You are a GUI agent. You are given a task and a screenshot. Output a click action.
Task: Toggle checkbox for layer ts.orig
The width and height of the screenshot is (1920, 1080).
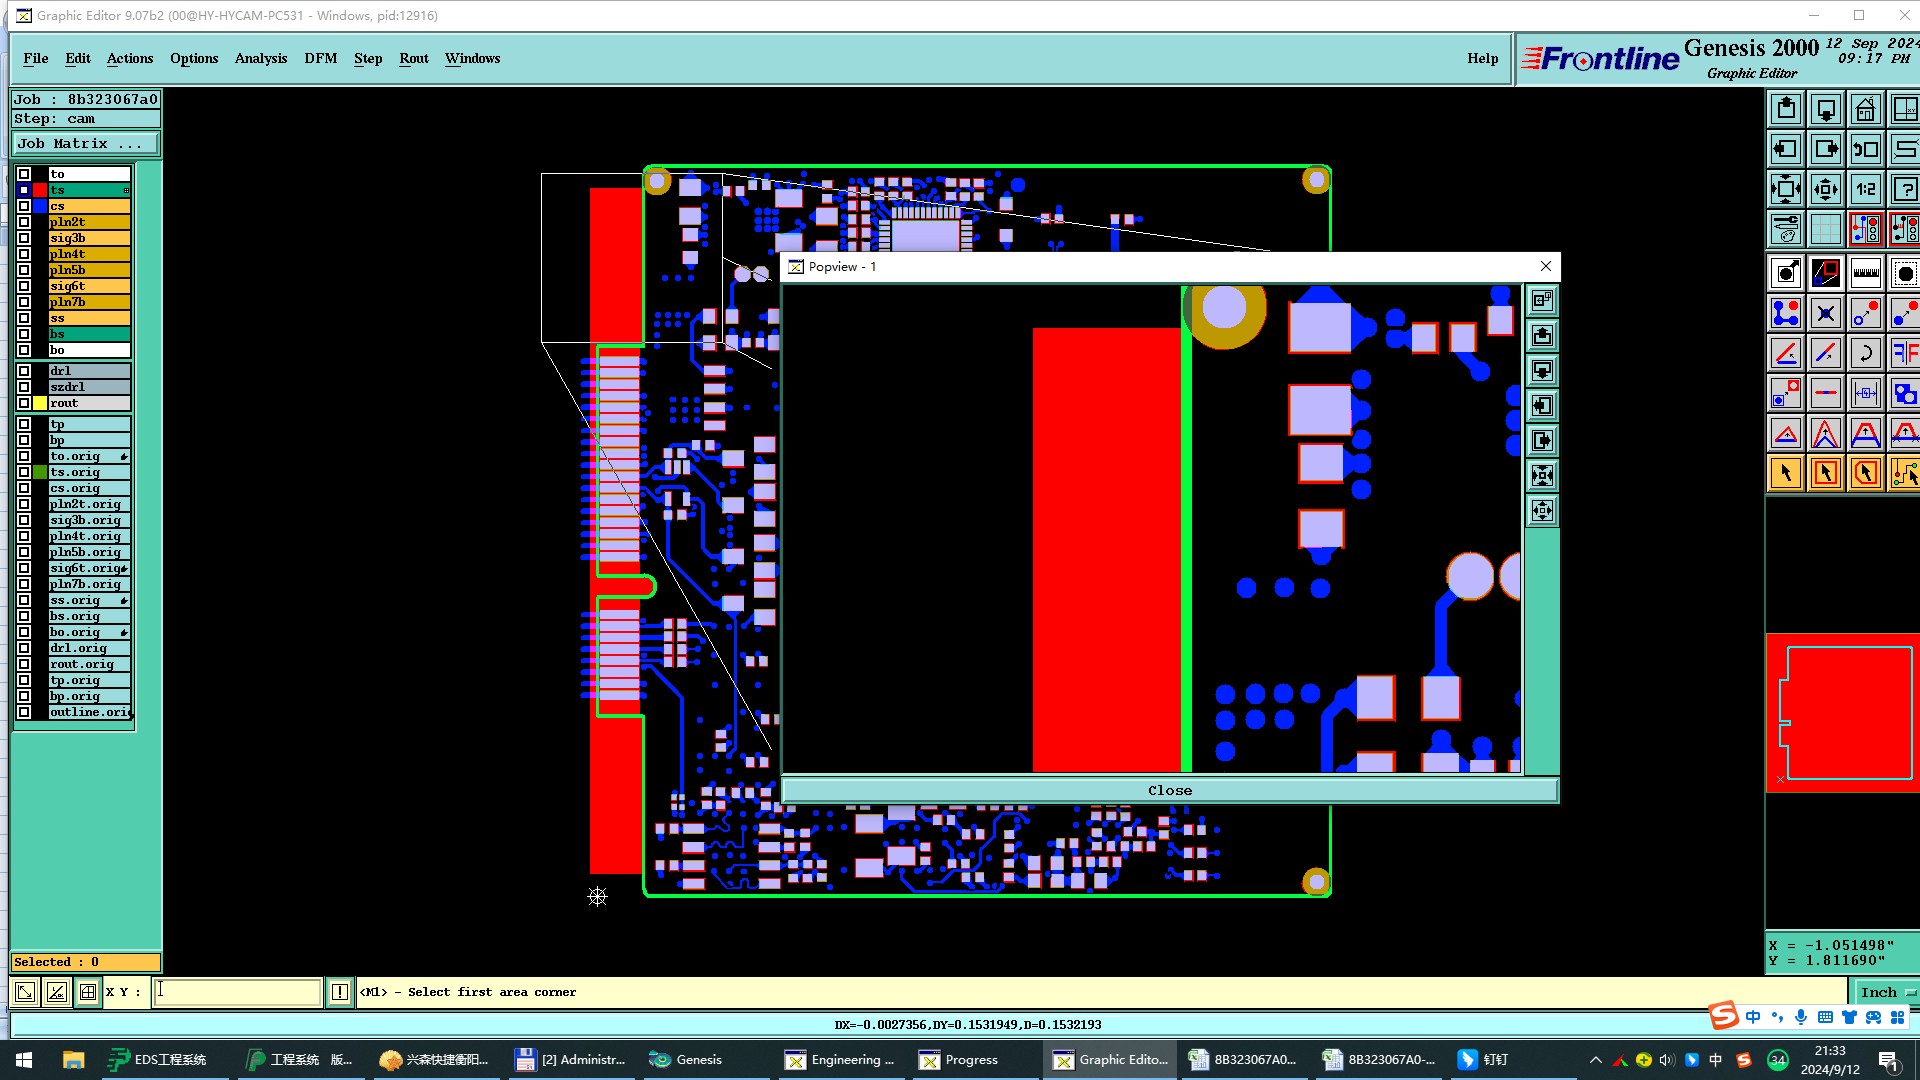tap(24, 472)
